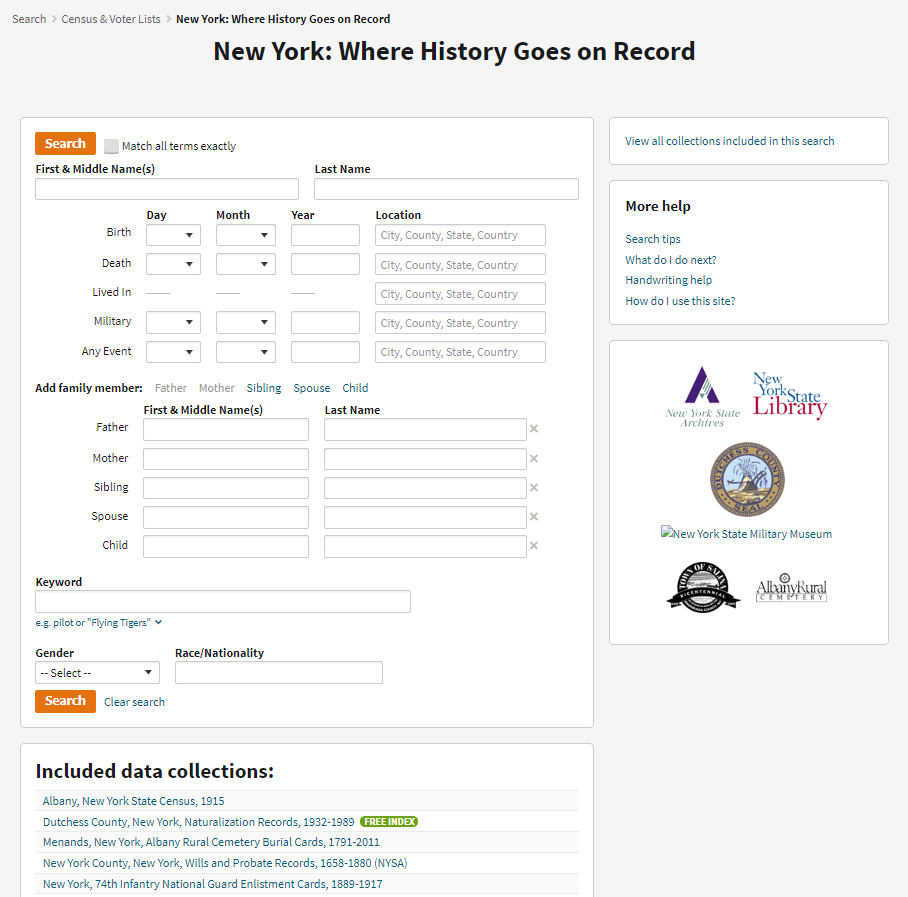Go to Census & Voter Lists breadcrumb
The image size is (908, 897).
point(111,19)
